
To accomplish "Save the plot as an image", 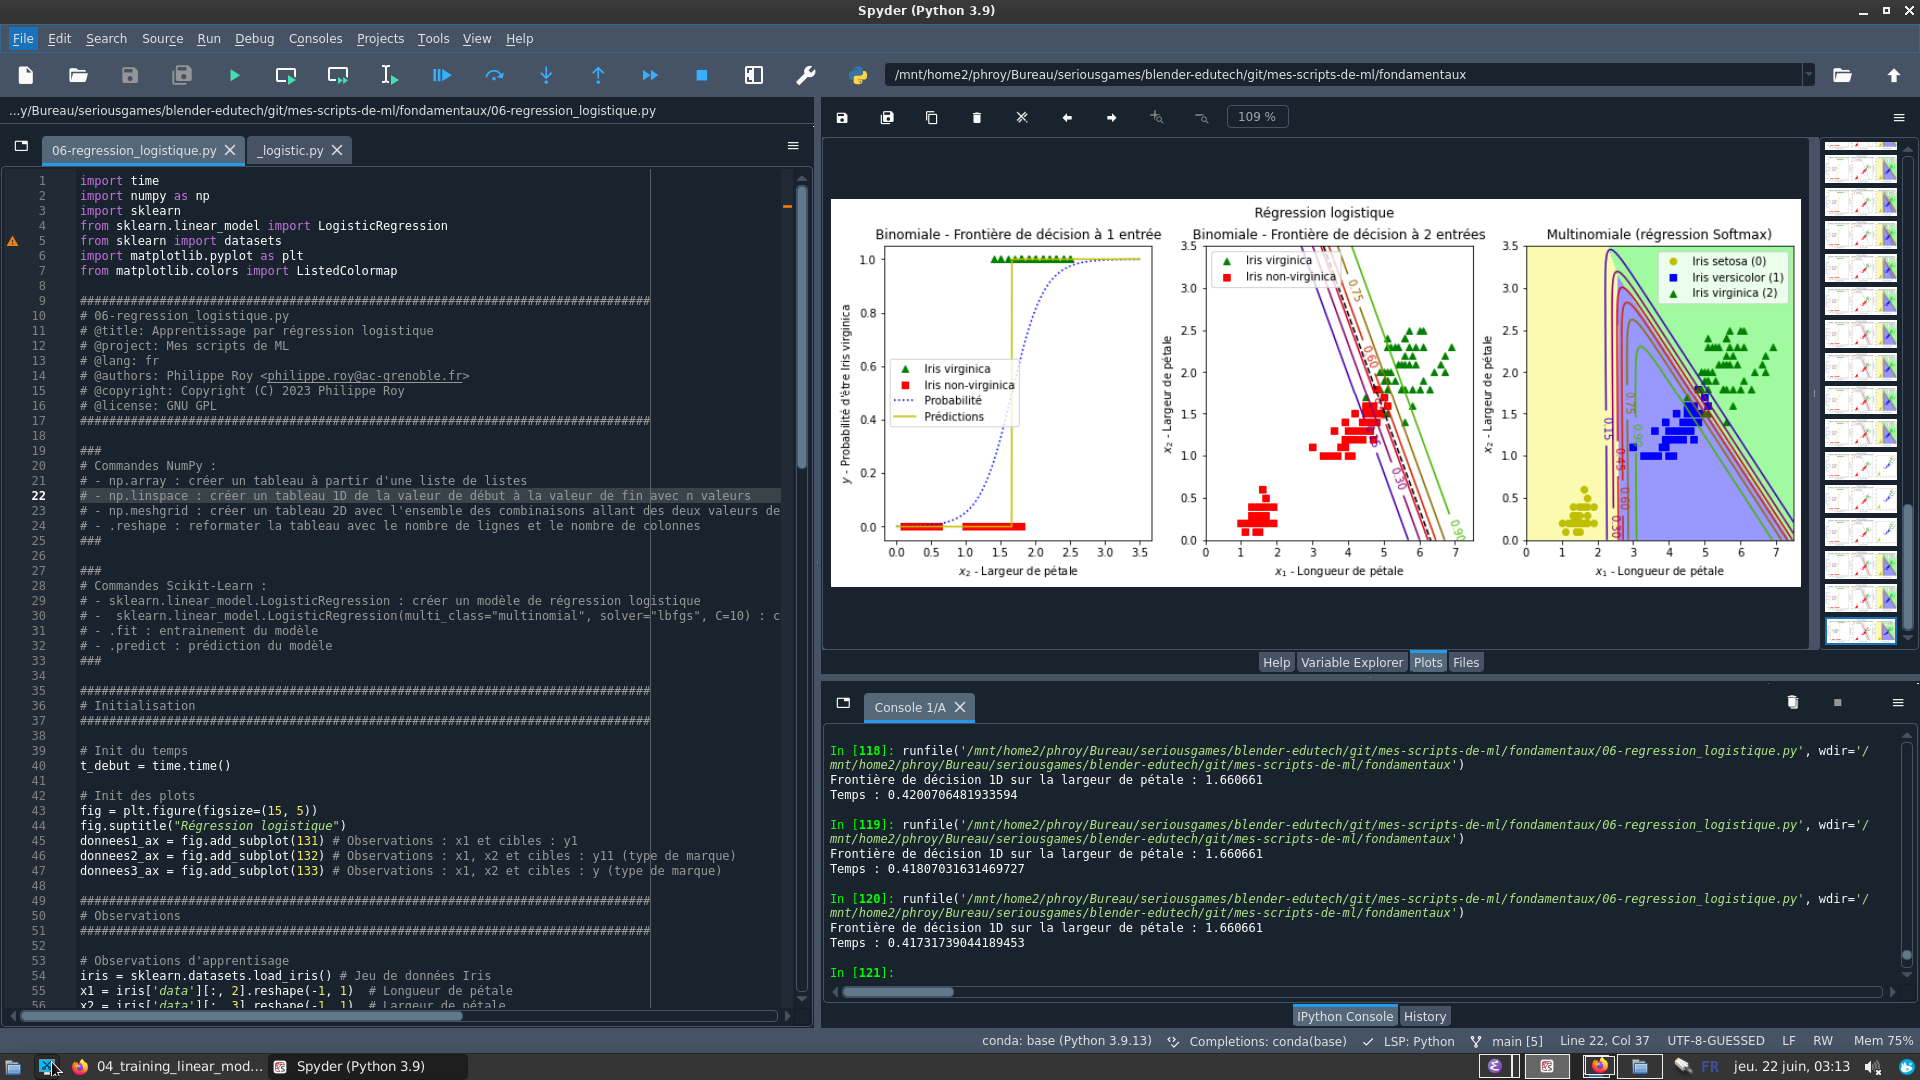I will [x=842, y=118].
